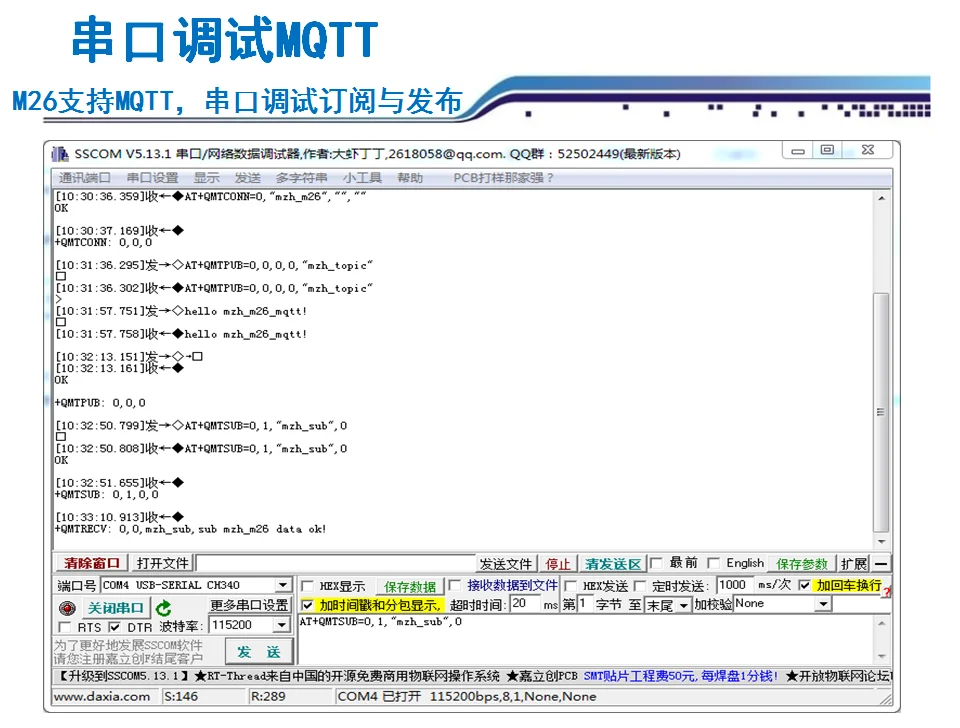Viewport: 960px width, 728px height.
Task: Open the 小工具 menu
Action: coord(362,178)
